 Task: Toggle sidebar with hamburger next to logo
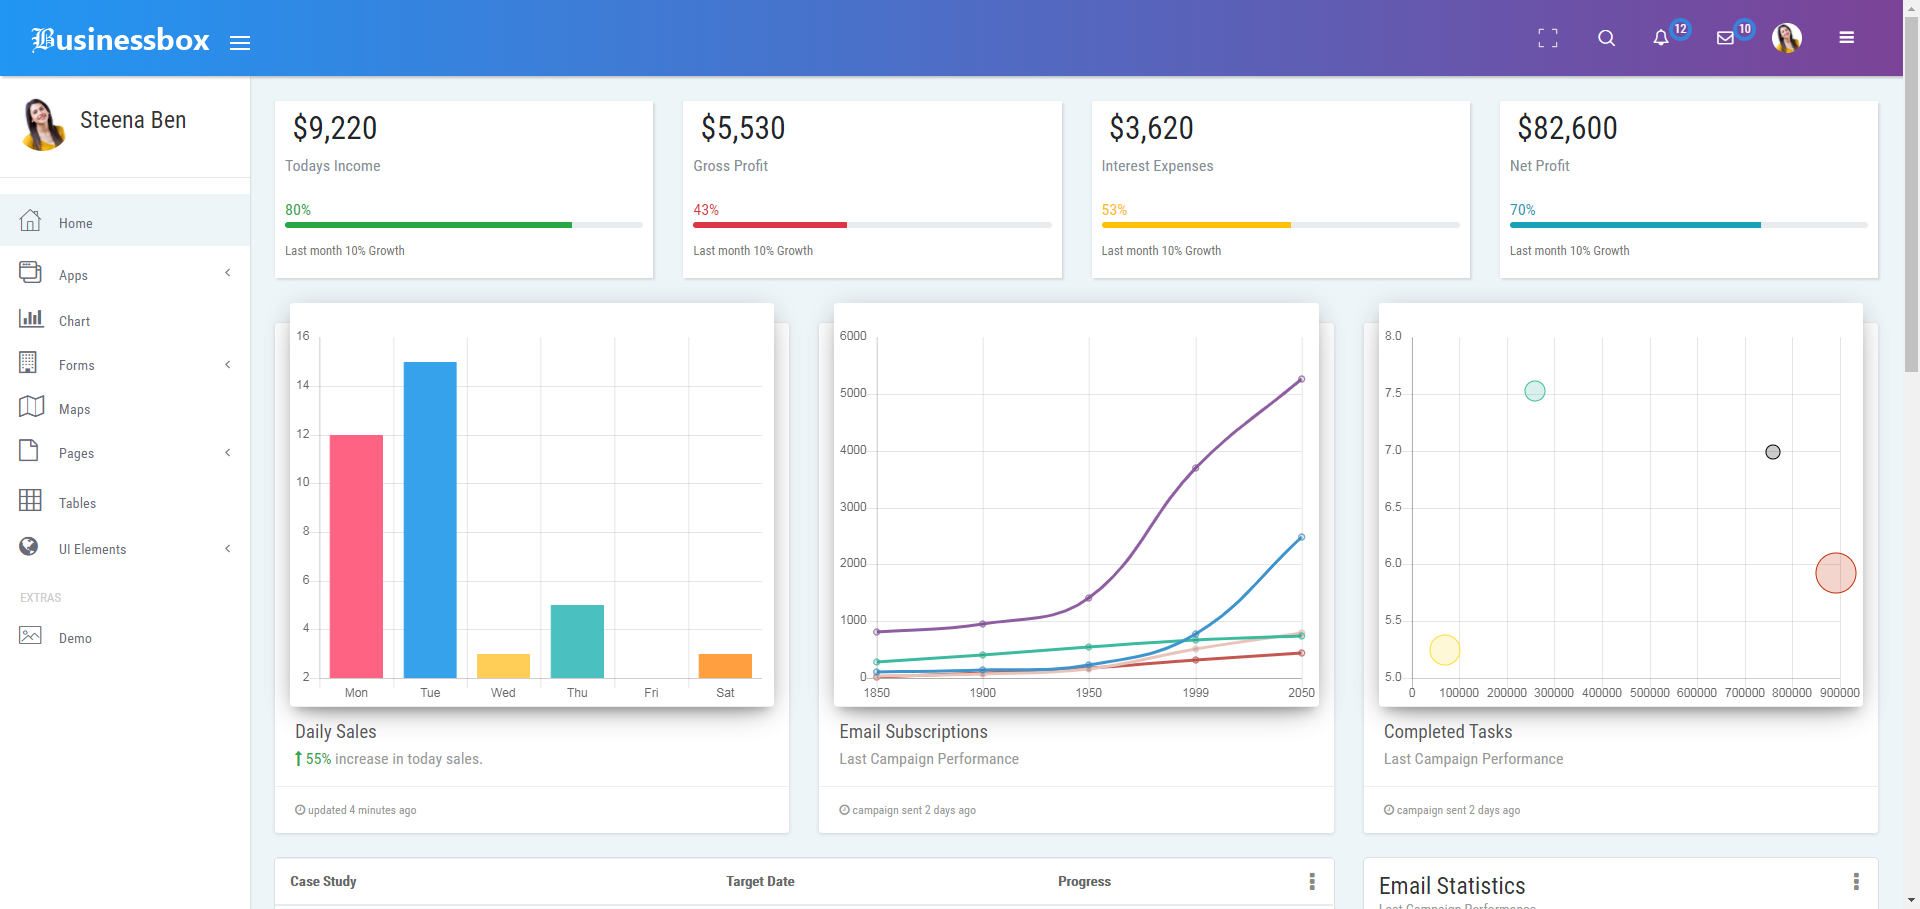[x=240, y=43]
